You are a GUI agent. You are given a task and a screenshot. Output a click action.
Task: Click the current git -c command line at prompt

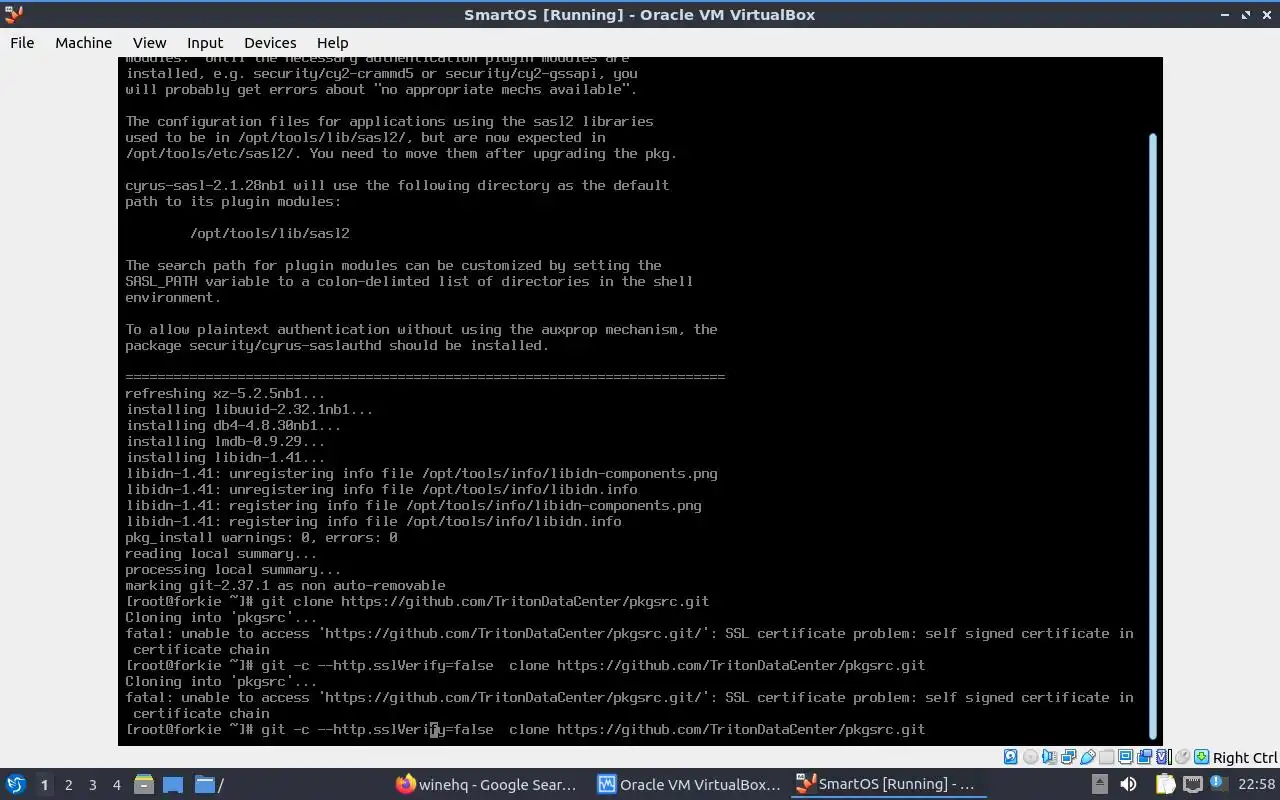coord(525,729)
